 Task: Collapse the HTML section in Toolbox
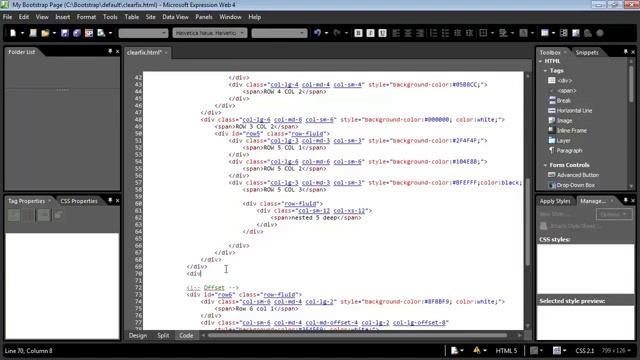point(540,61)
